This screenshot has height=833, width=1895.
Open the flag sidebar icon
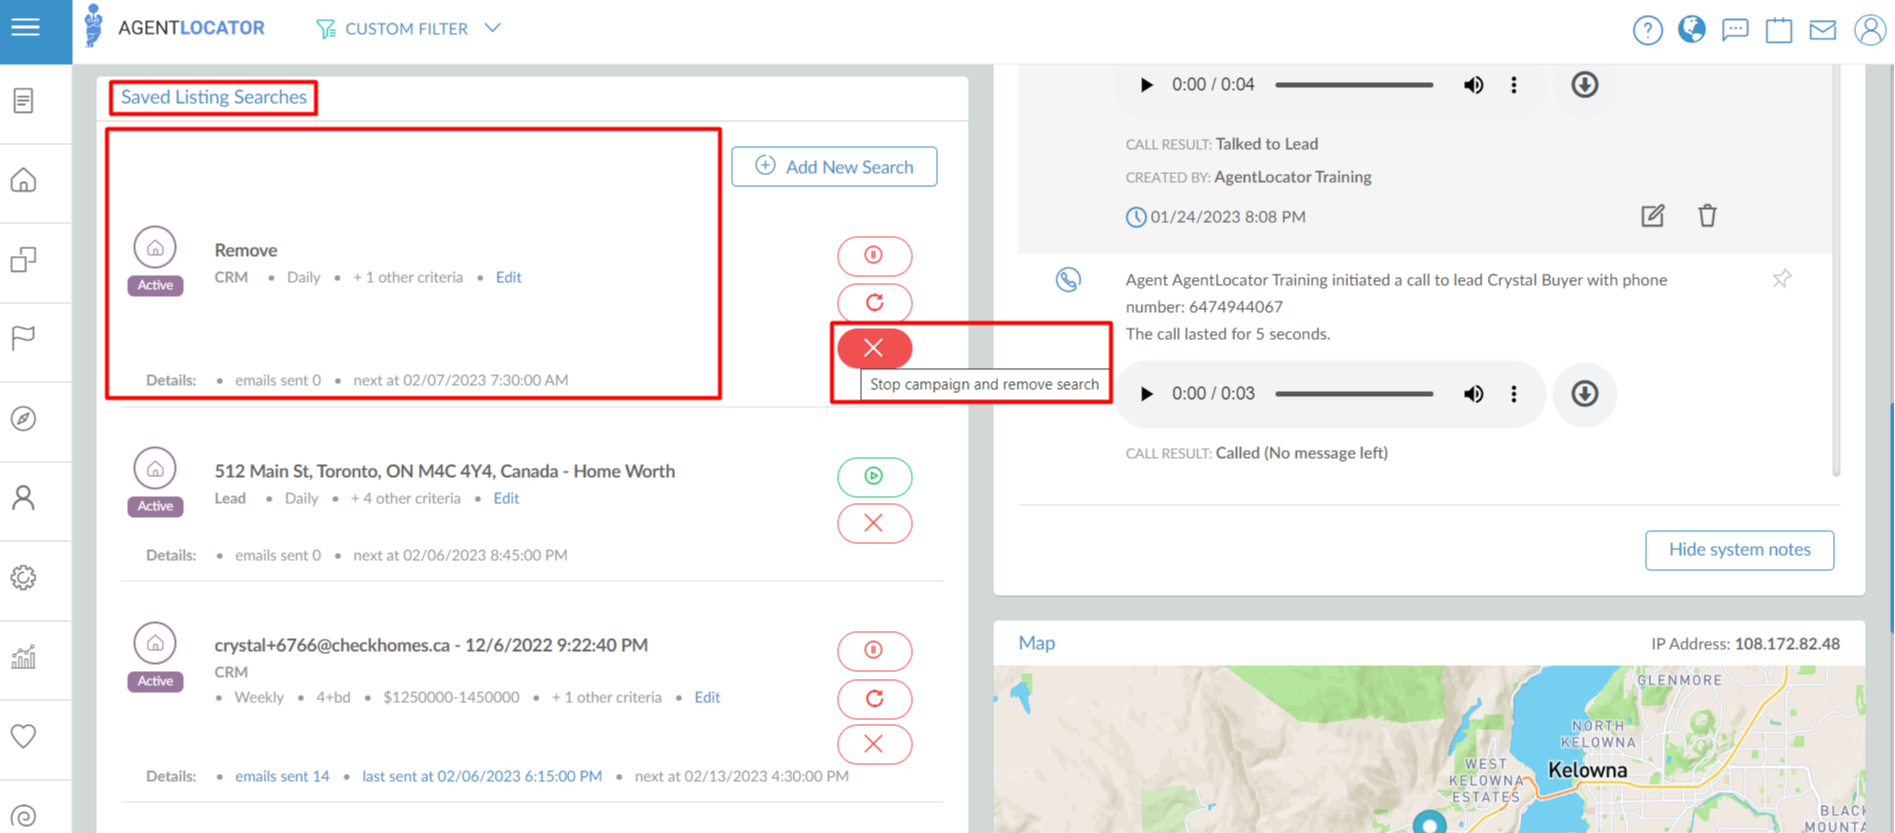(x=24, y=338)
